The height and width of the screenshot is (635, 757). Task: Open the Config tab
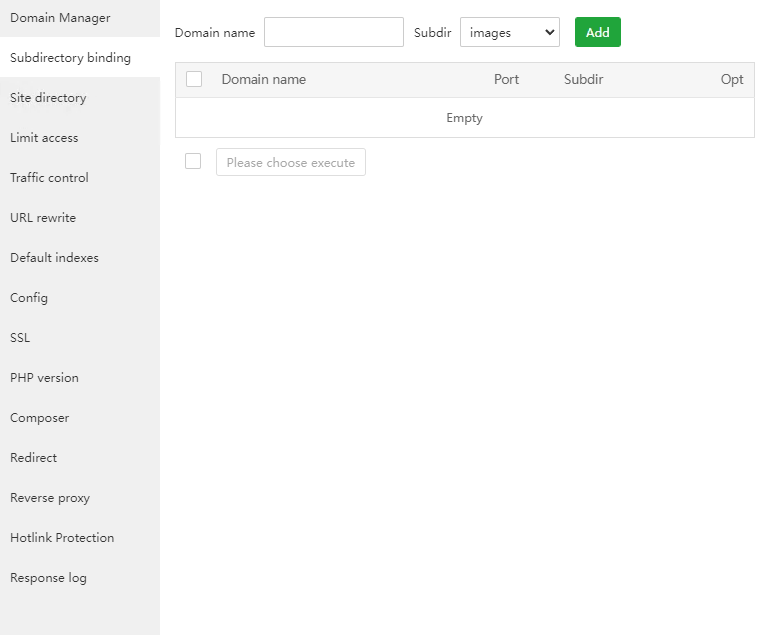[29, 298]
